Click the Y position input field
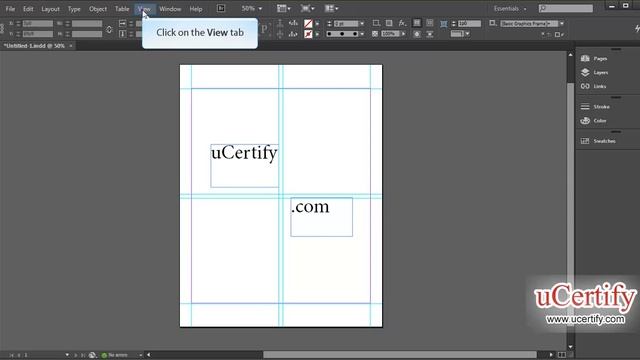Image resolution: width=640 pixels, height=360 pixels. (38, 34)
